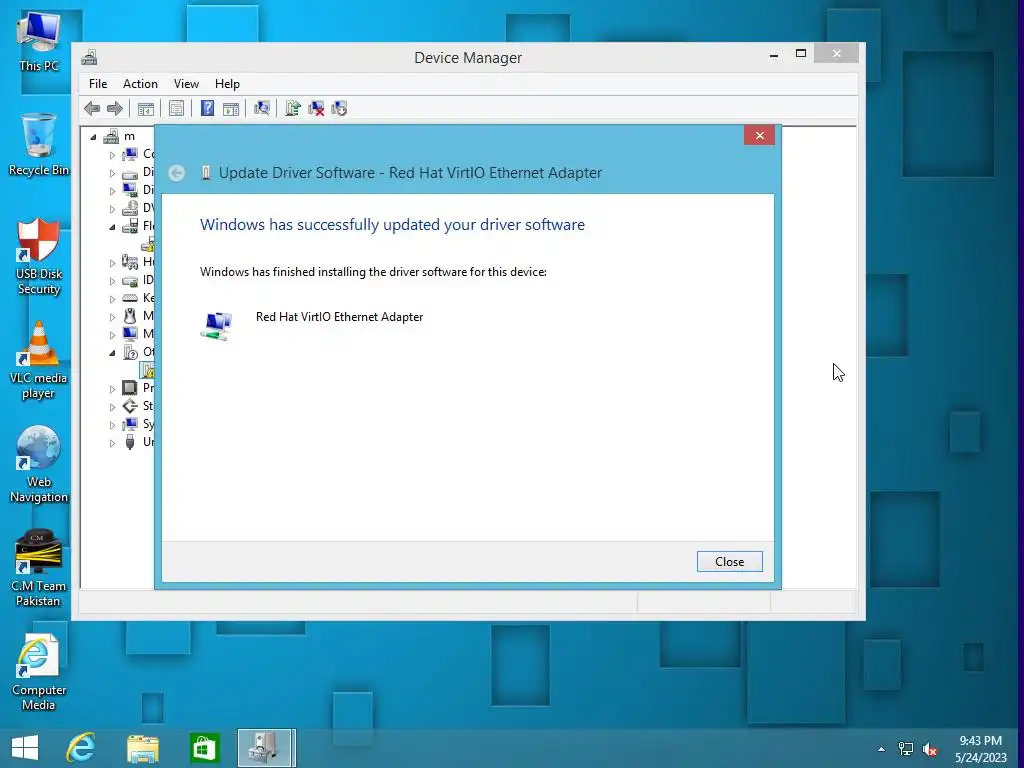Select the Processors chip icon in tree
This screenshot has width=1024, height=768.
coord(130,388)
